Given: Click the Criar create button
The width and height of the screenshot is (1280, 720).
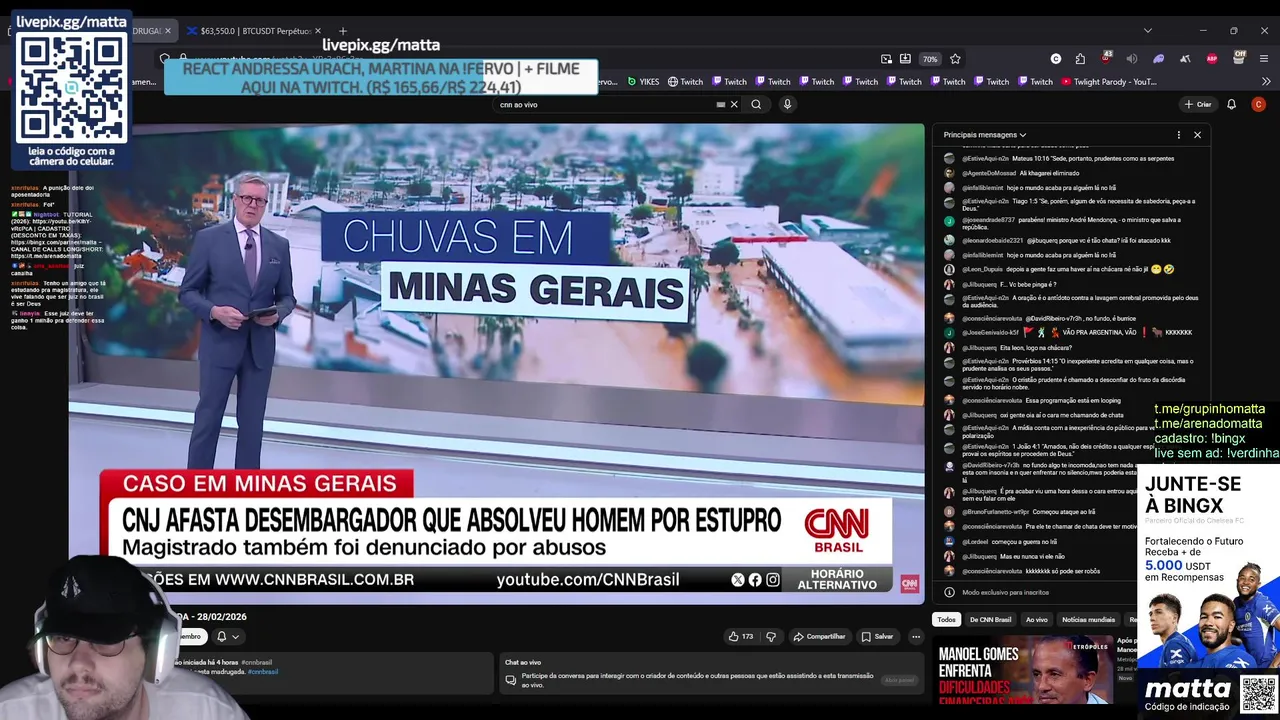Looking at the screenshot, I should 1198,104.
